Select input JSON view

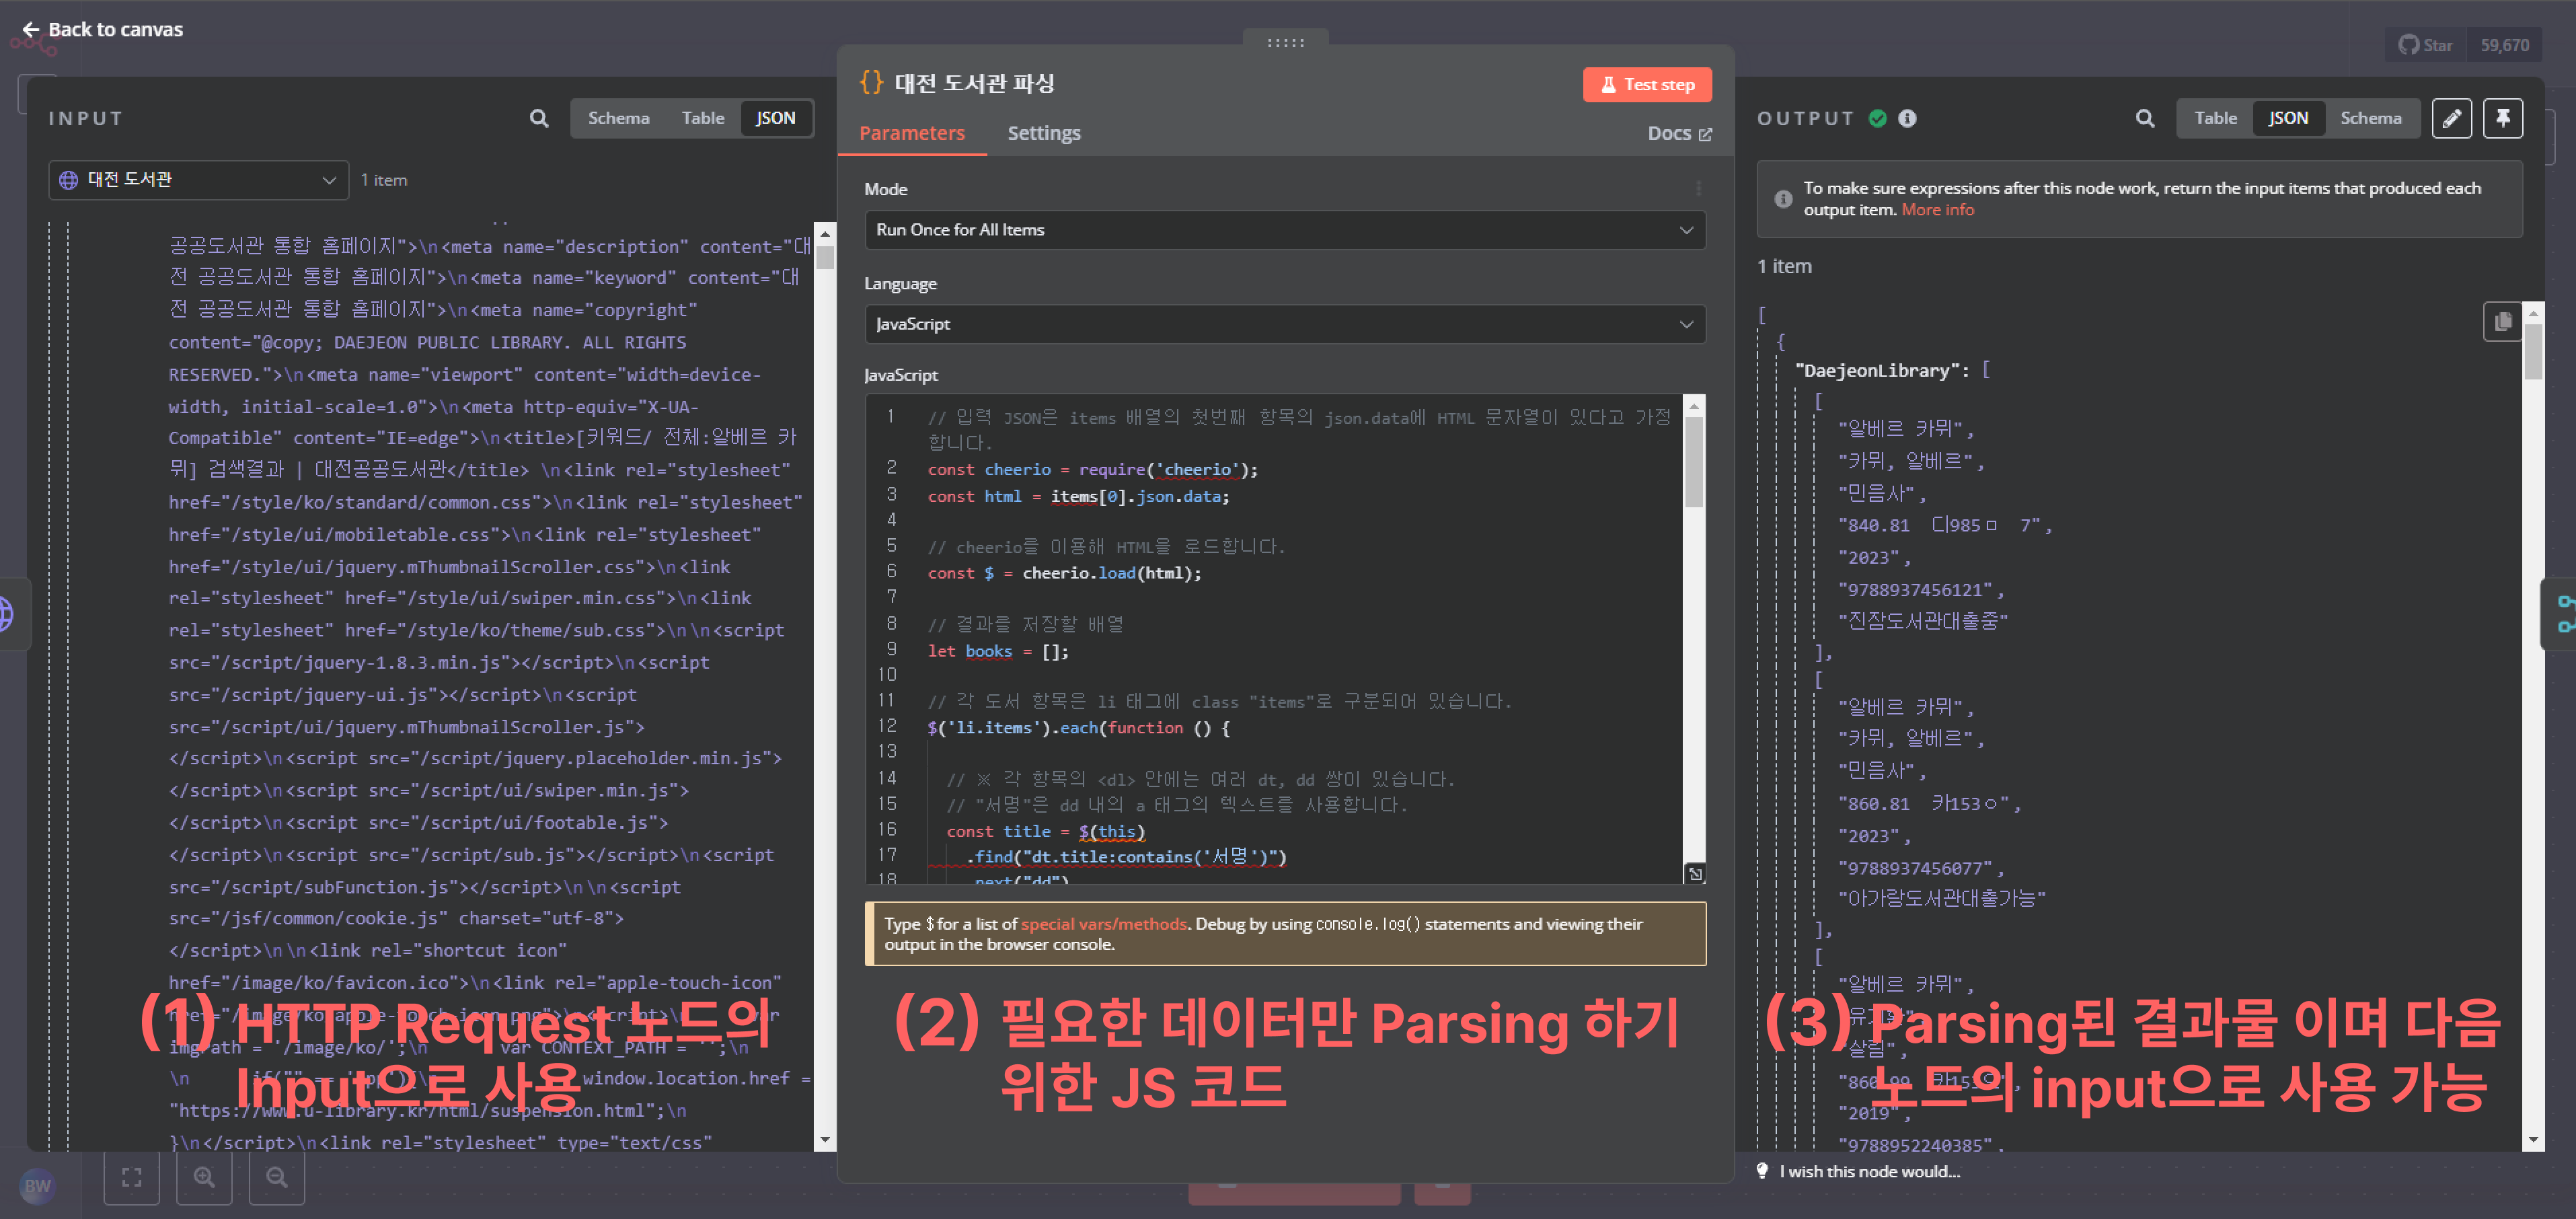click(775, 118)
